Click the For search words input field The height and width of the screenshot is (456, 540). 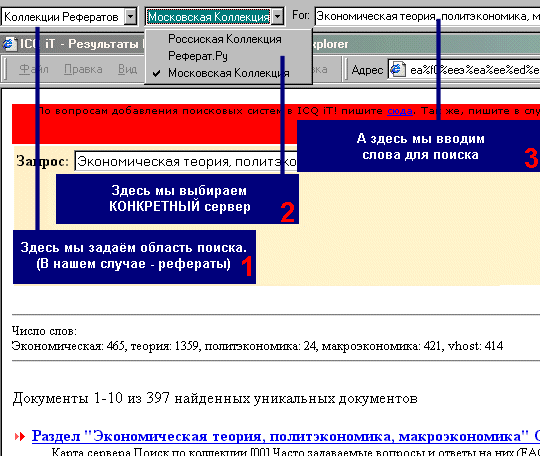click(x=427, y=17)
